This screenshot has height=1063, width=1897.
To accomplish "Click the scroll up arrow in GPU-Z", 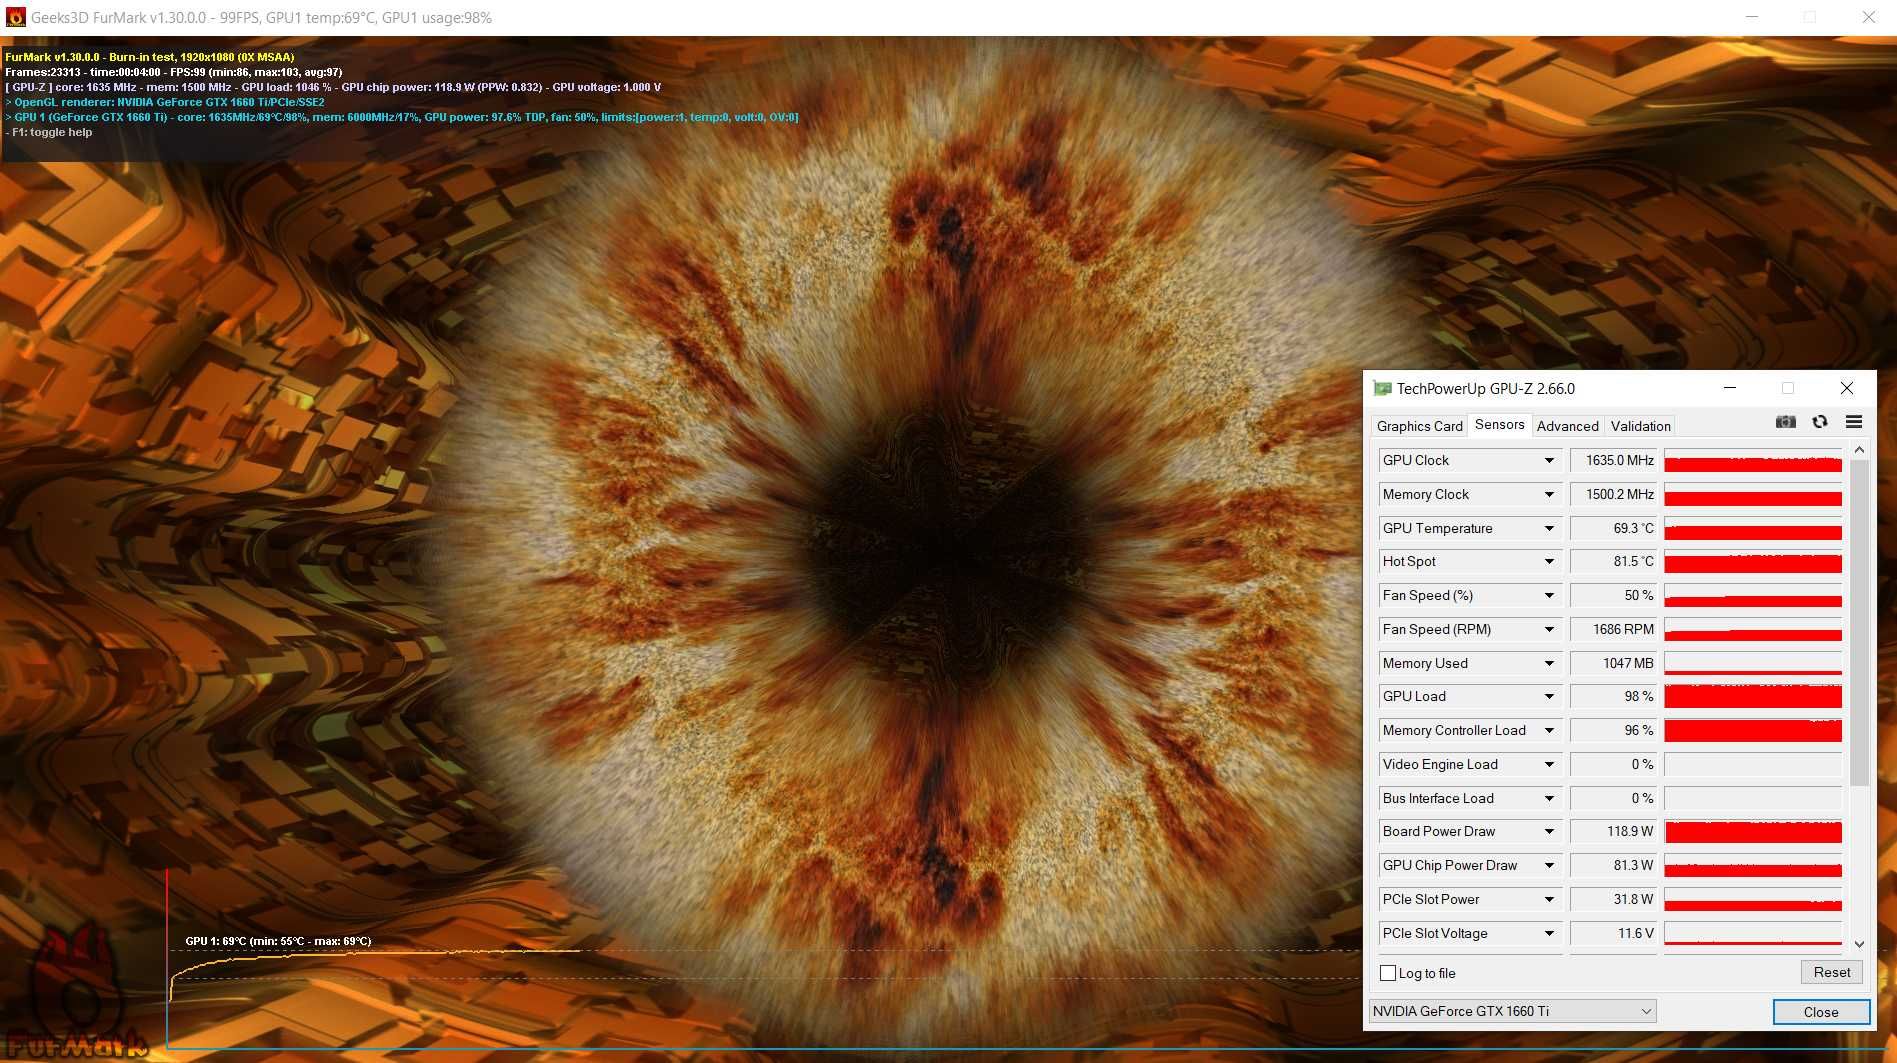I will pos(1859,450).
